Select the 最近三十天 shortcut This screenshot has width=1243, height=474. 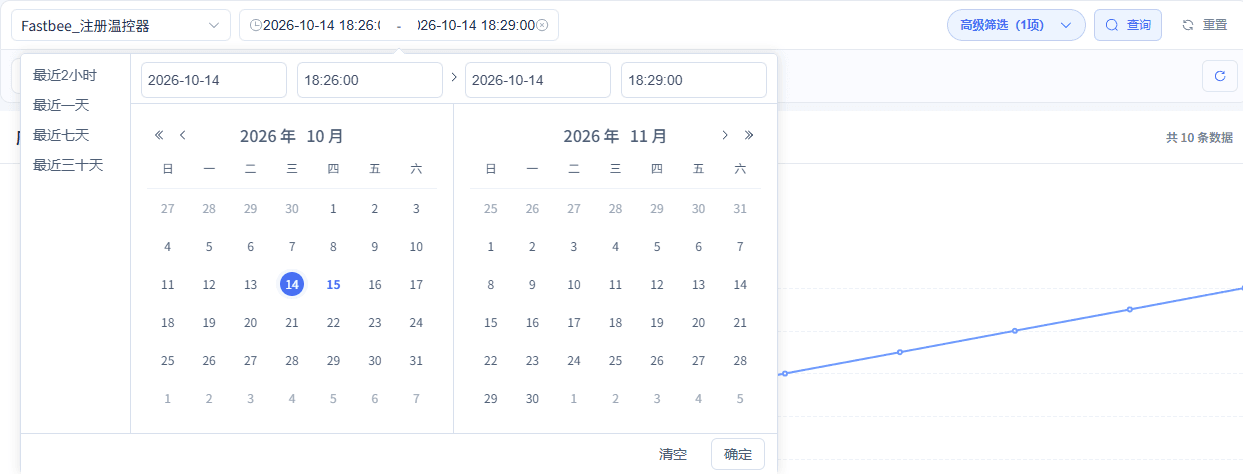tap(68, 165)
